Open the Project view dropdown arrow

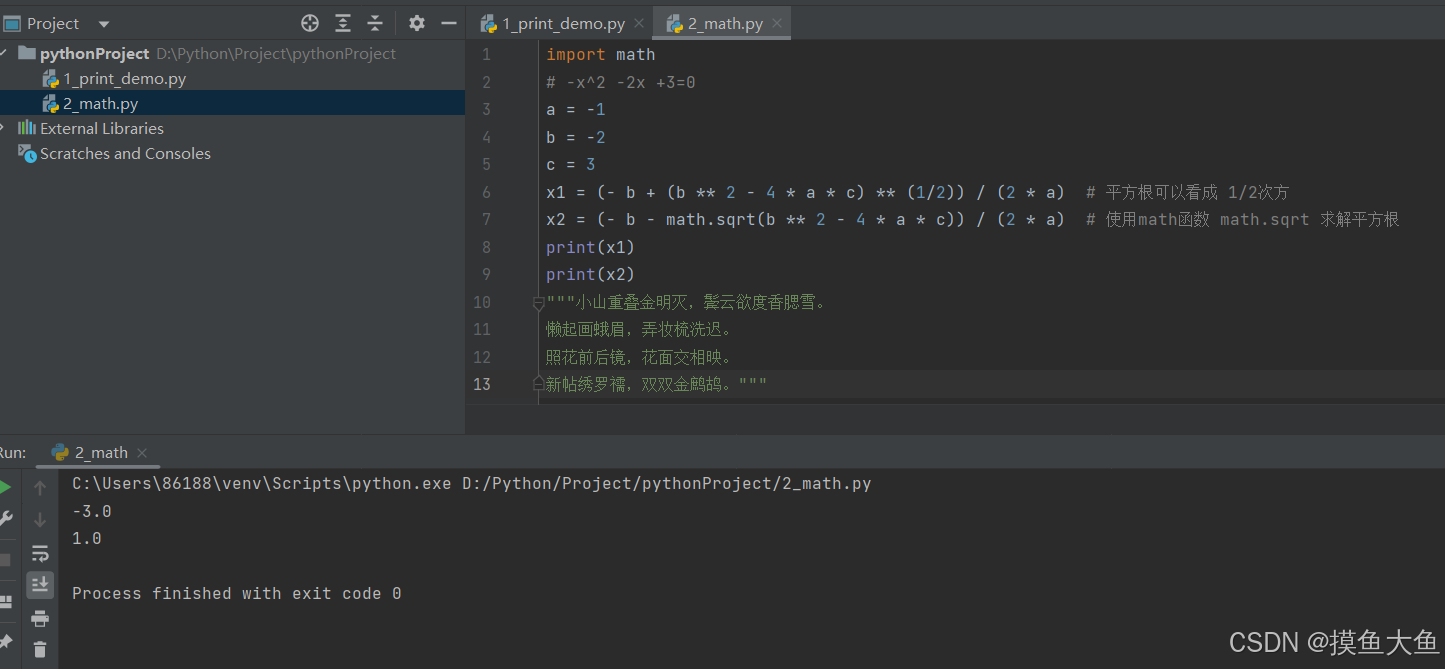coord(104,24)
